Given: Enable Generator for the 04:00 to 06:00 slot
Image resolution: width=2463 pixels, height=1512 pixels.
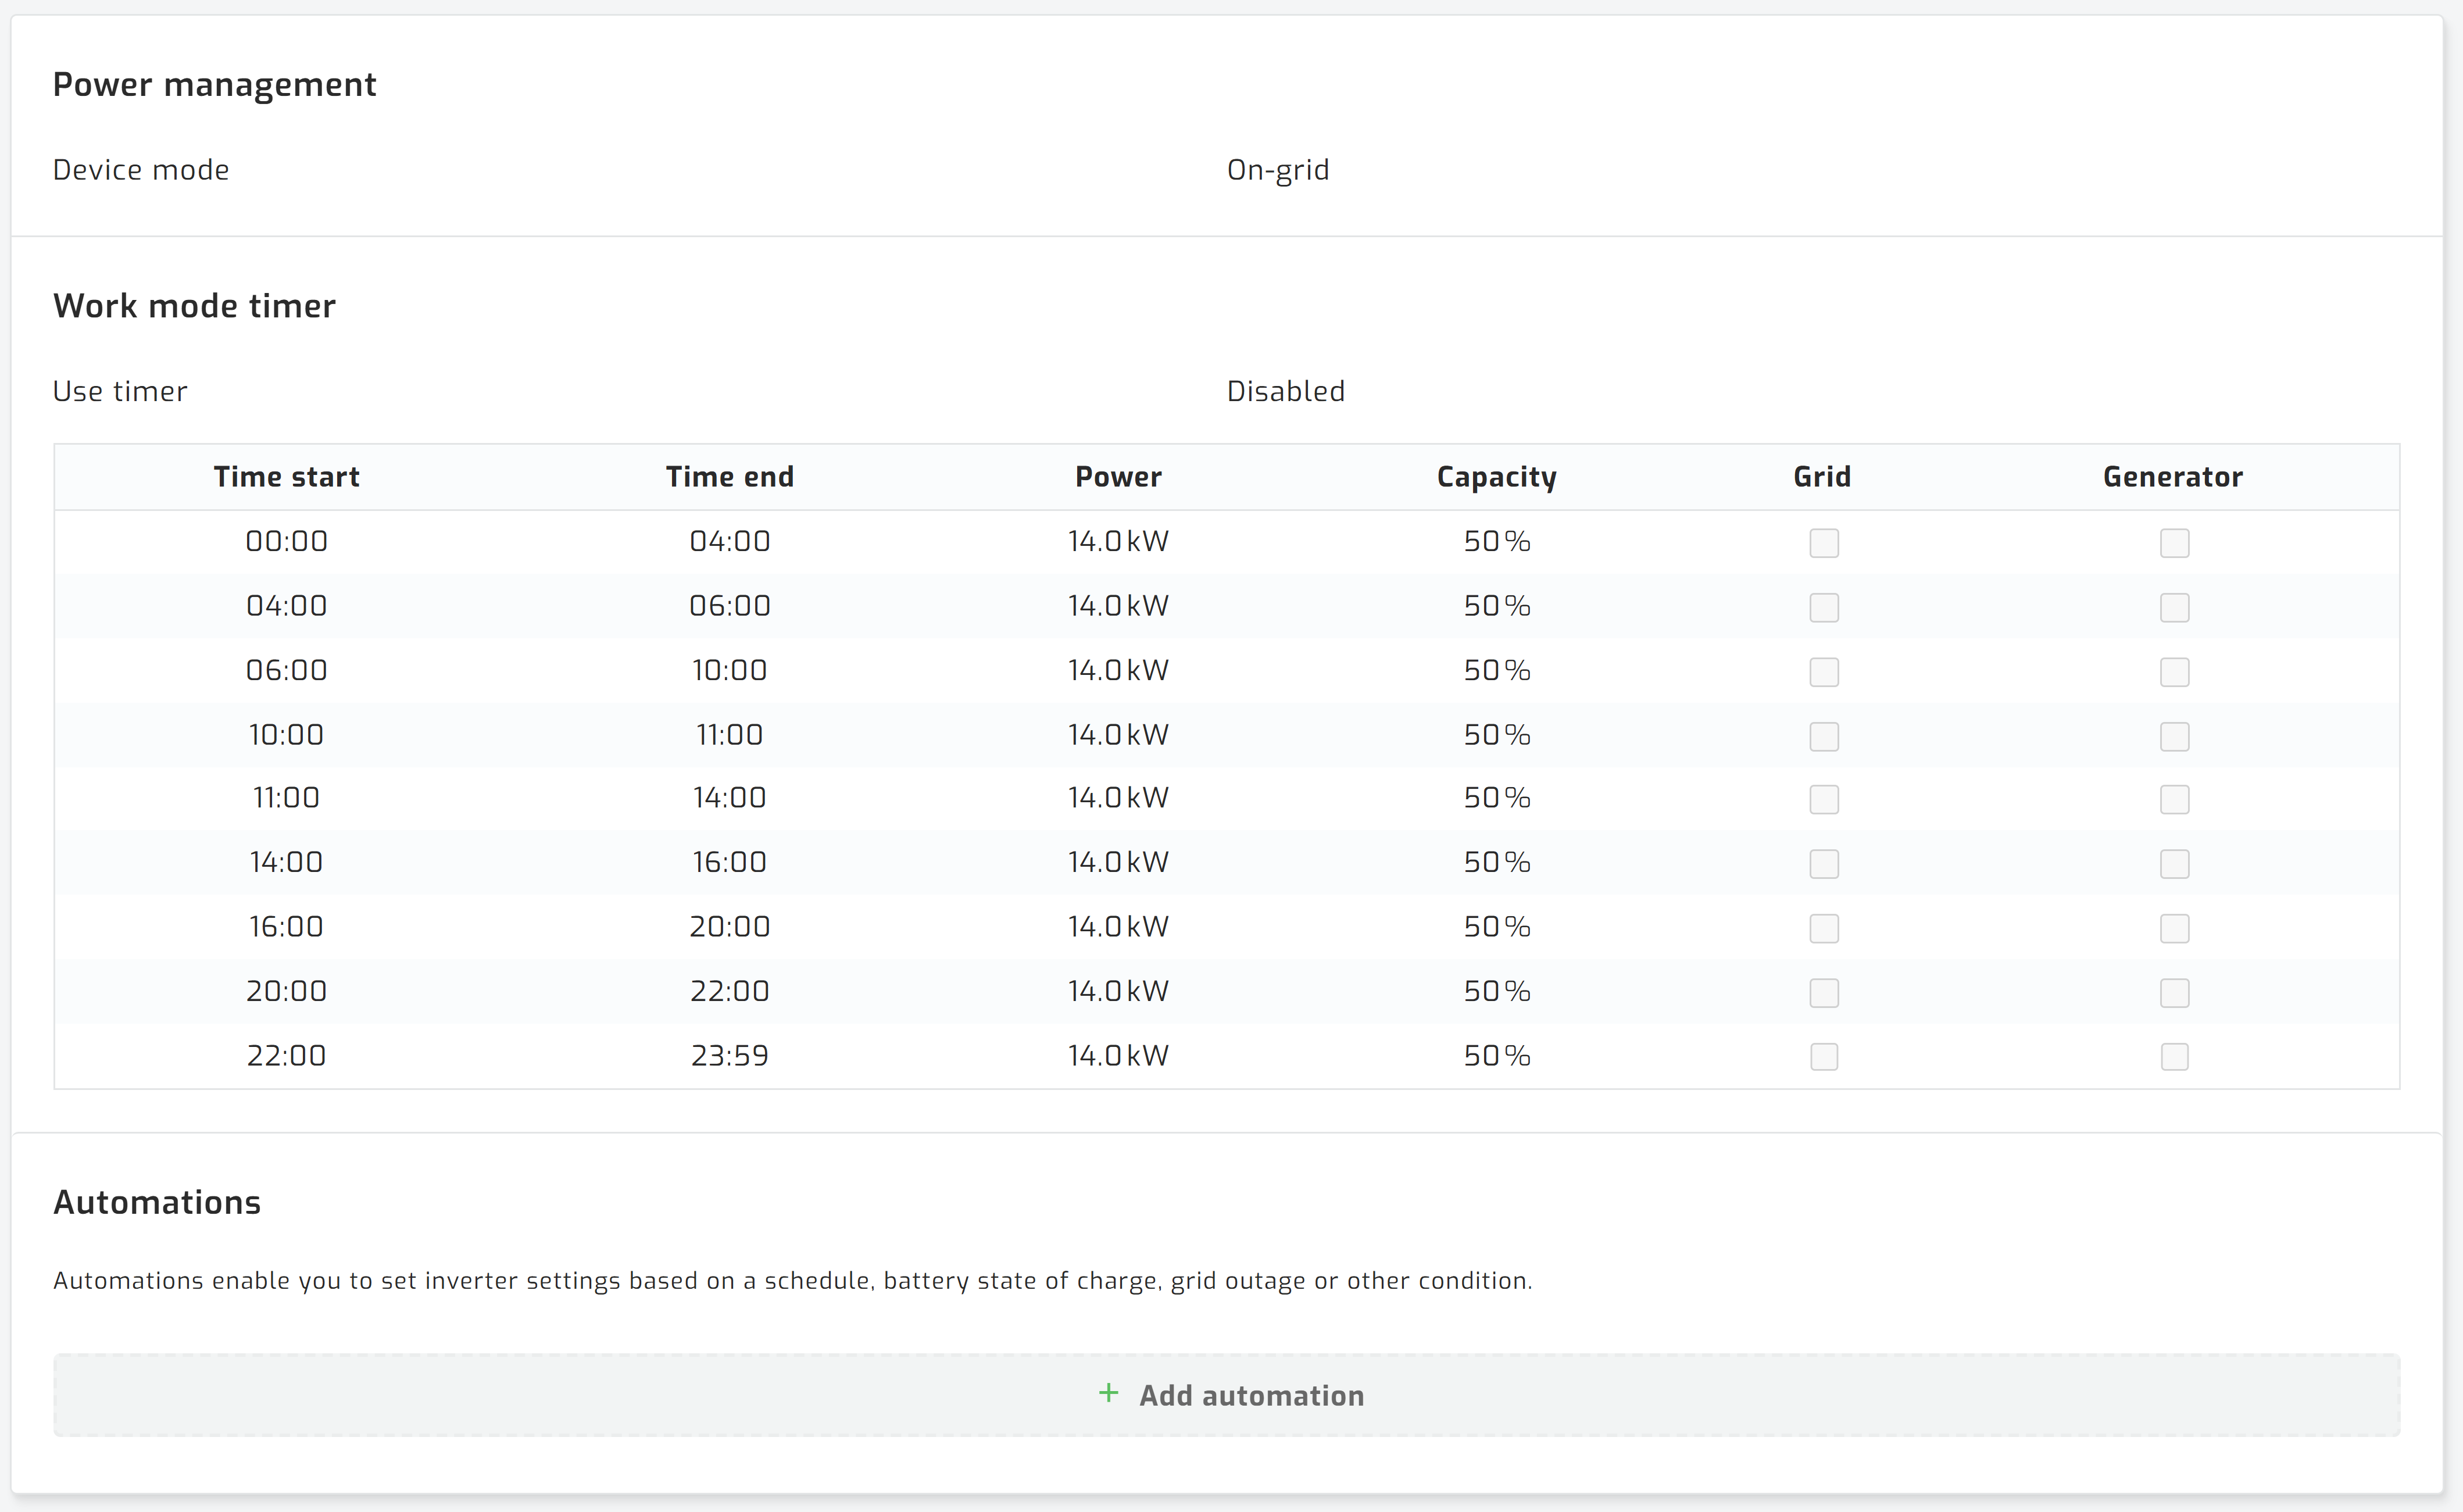Looking at the screenshot, I should [2174, 607].
